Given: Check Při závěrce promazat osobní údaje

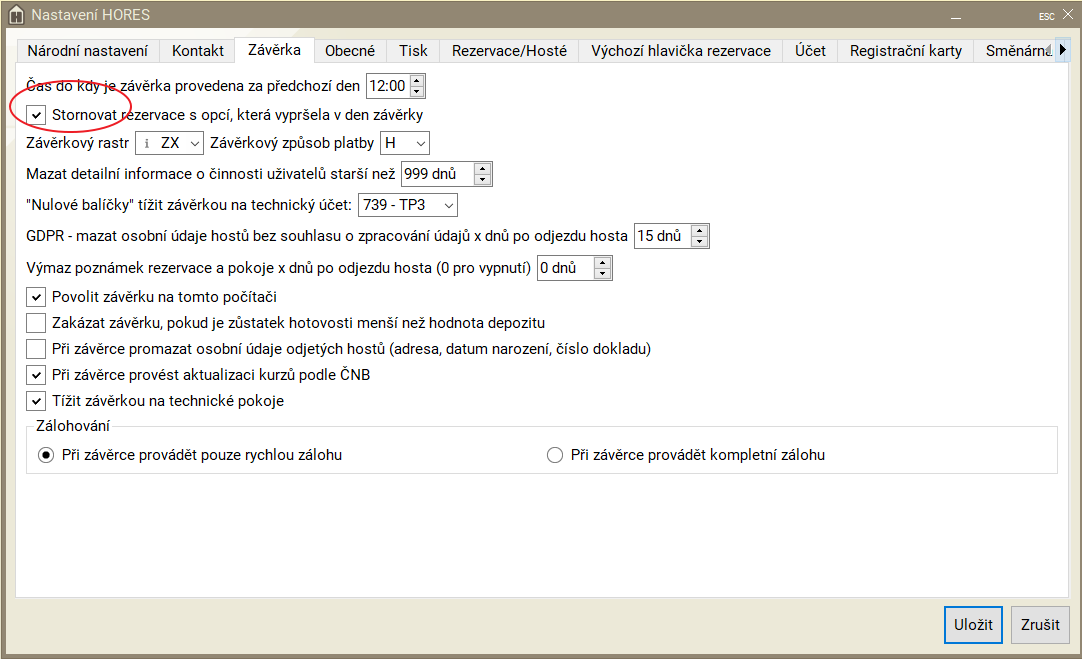Looking at the screenshot, I should tap(36, 349).
